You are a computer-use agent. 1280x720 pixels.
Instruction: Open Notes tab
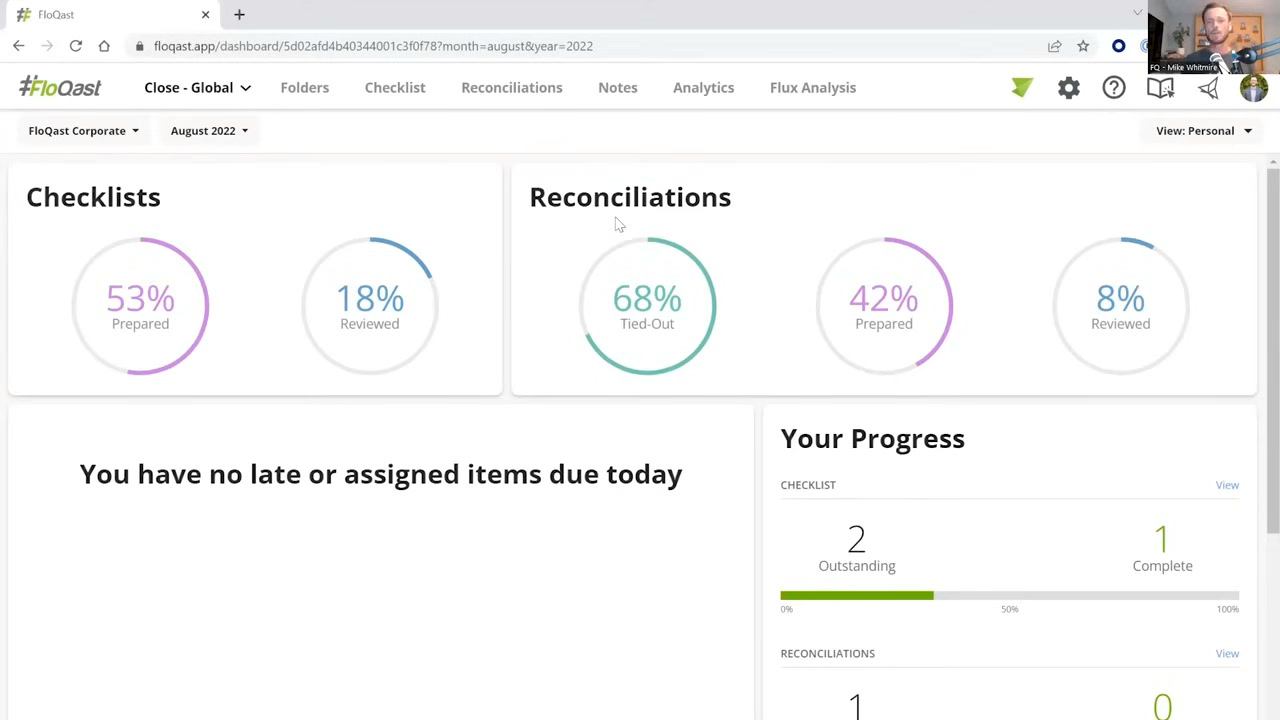[x=618, y=88]
